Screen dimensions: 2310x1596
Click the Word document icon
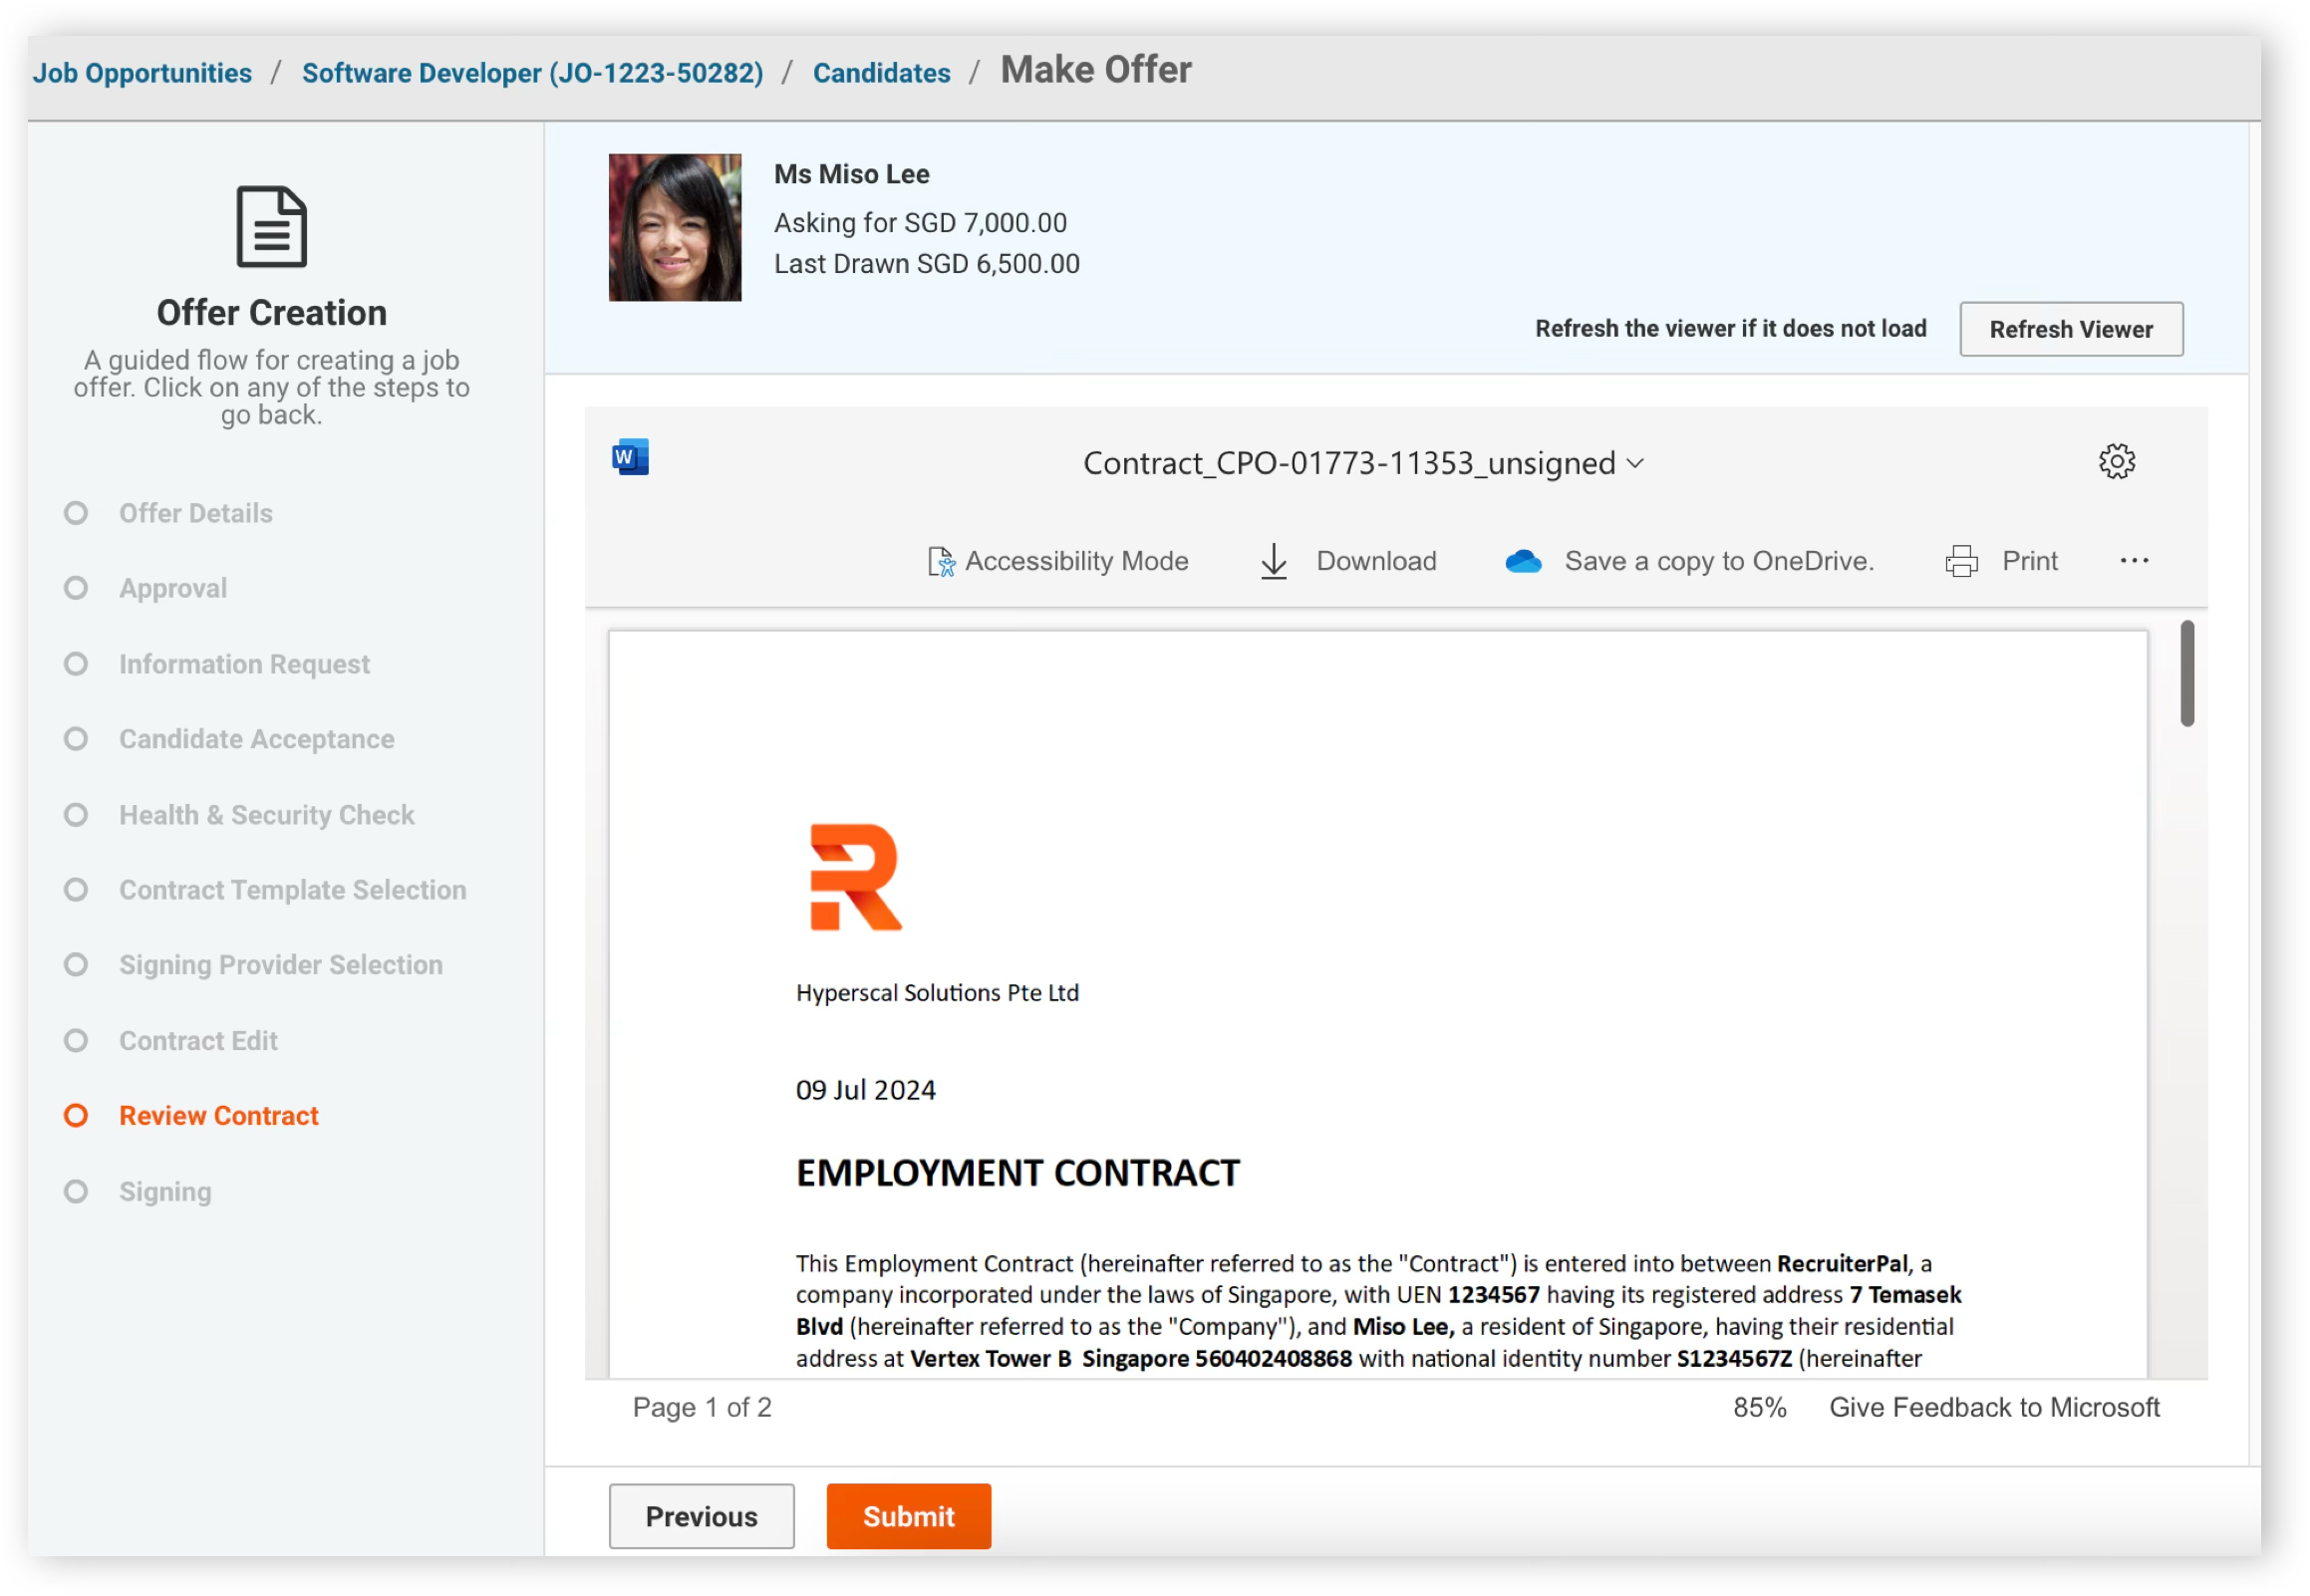tap(630, 457)
